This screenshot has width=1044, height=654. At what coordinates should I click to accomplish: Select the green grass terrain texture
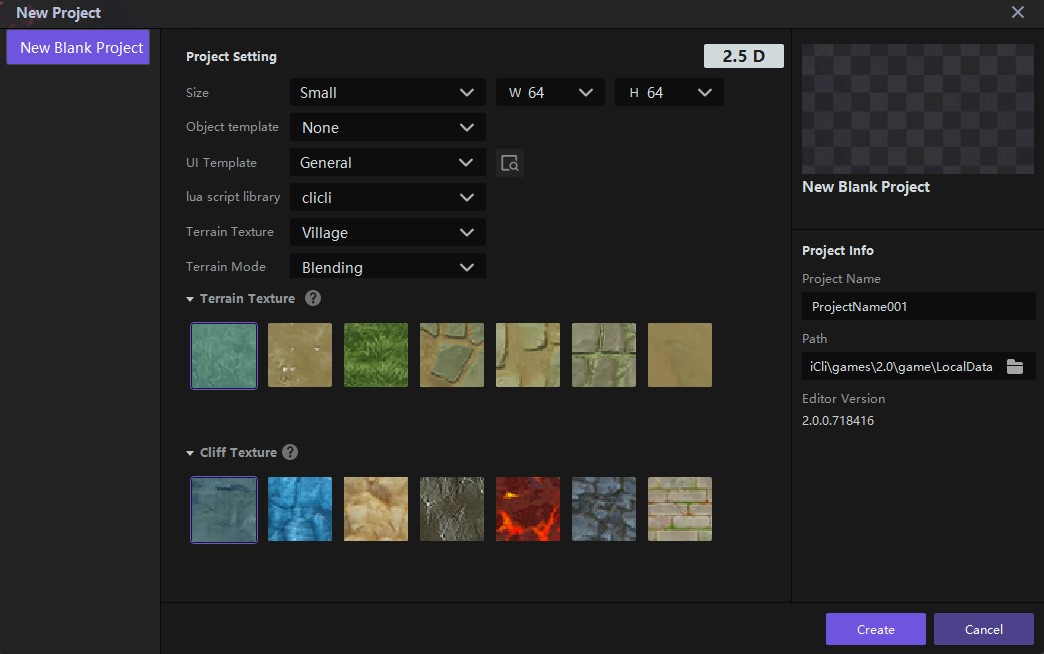tap(376, 355)
